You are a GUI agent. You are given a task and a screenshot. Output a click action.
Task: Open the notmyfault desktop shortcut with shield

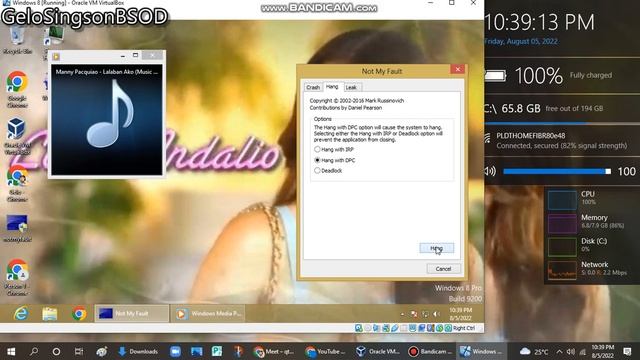tap(17, 228)
